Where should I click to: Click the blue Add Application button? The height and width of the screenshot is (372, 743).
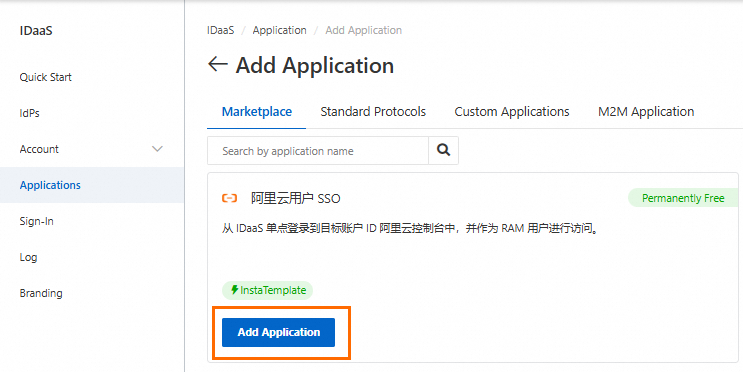click(279, 332)
